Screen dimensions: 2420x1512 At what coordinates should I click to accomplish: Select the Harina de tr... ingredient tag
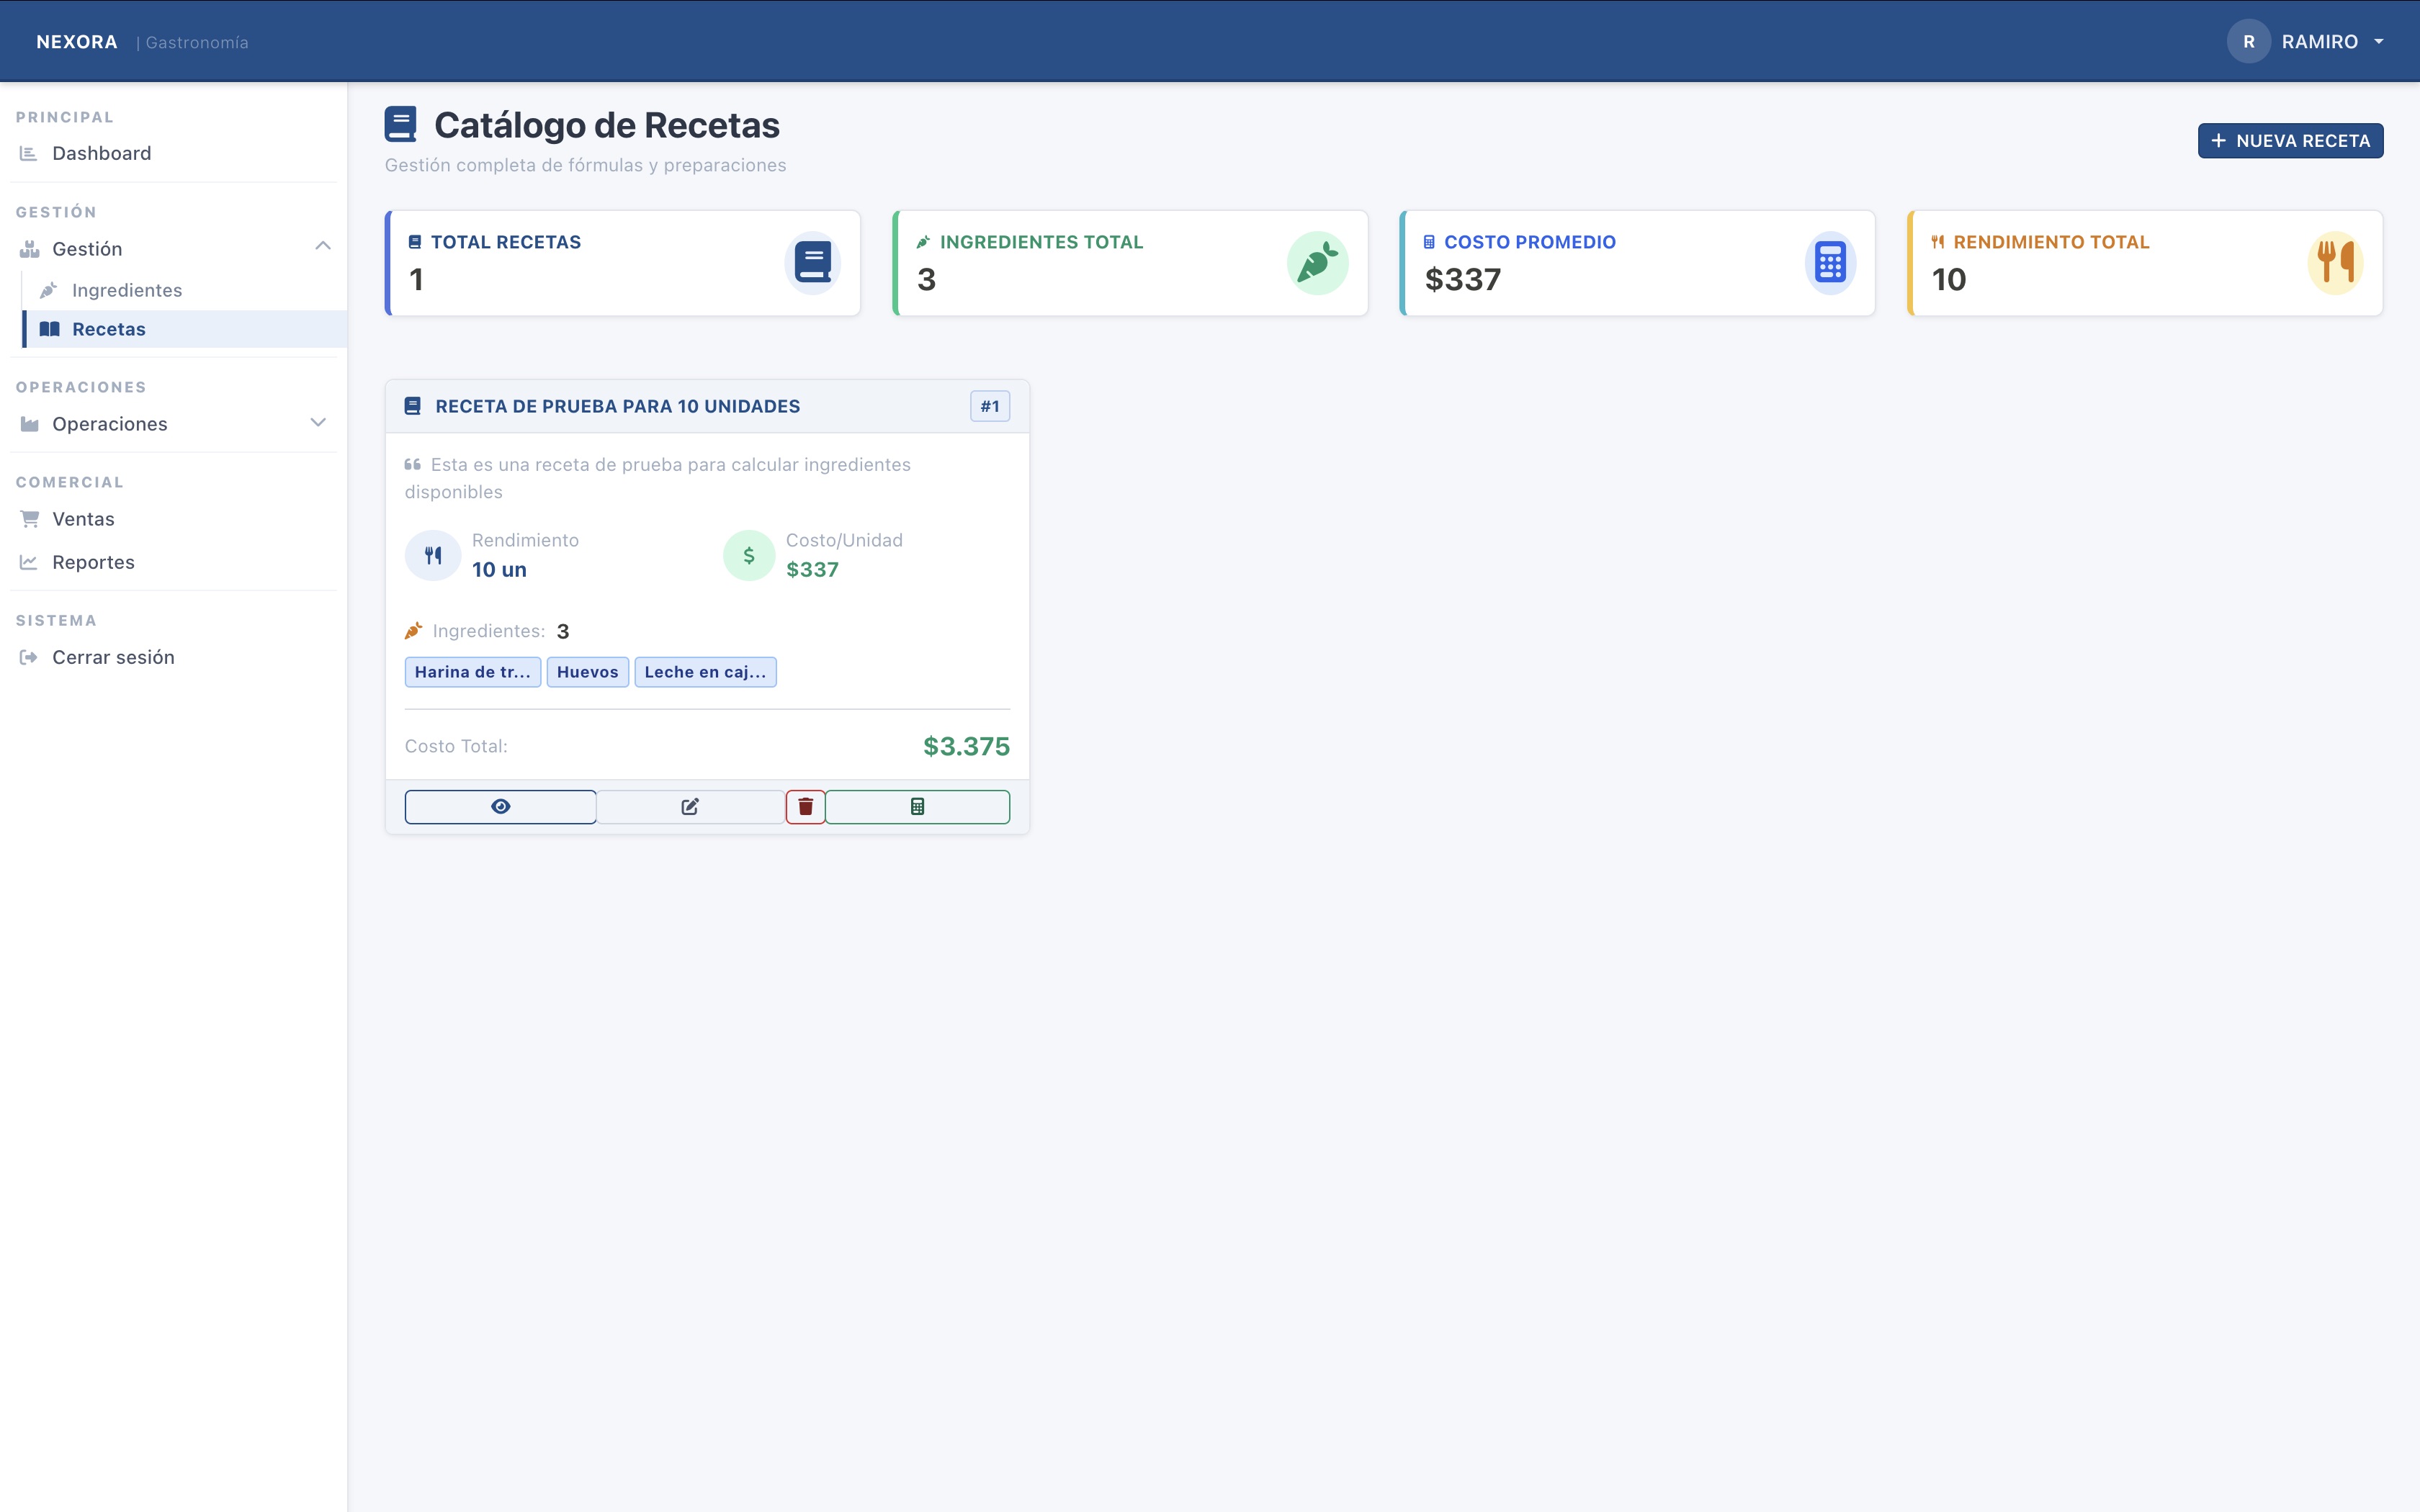click(472, 672)
